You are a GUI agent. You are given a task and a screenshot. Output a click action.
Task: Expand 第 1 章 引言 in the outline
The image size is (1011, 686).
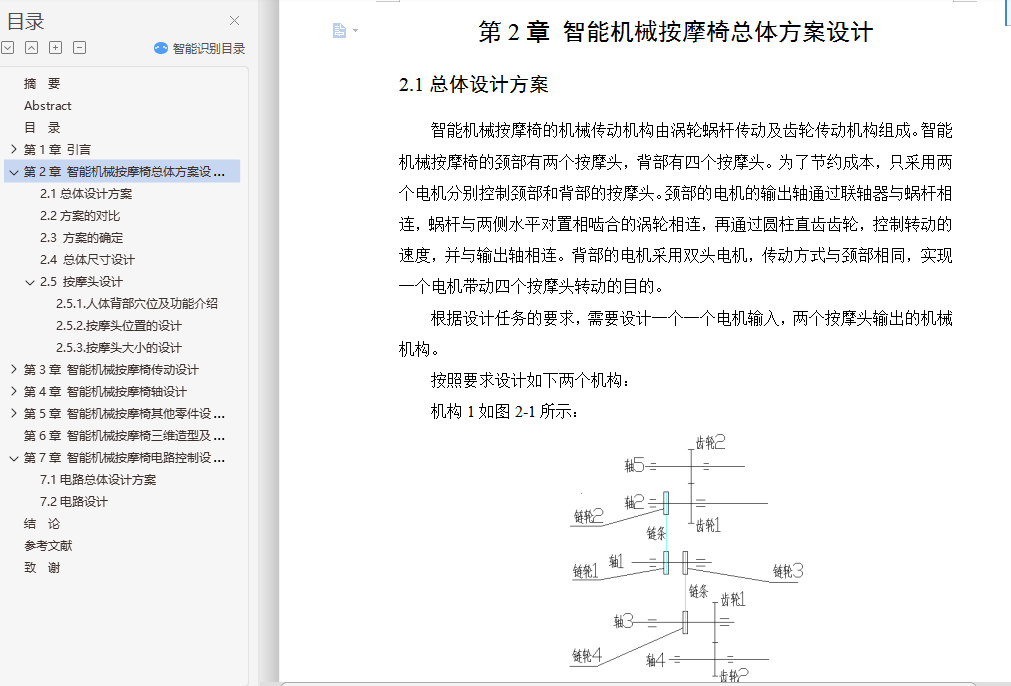point(14,149)
